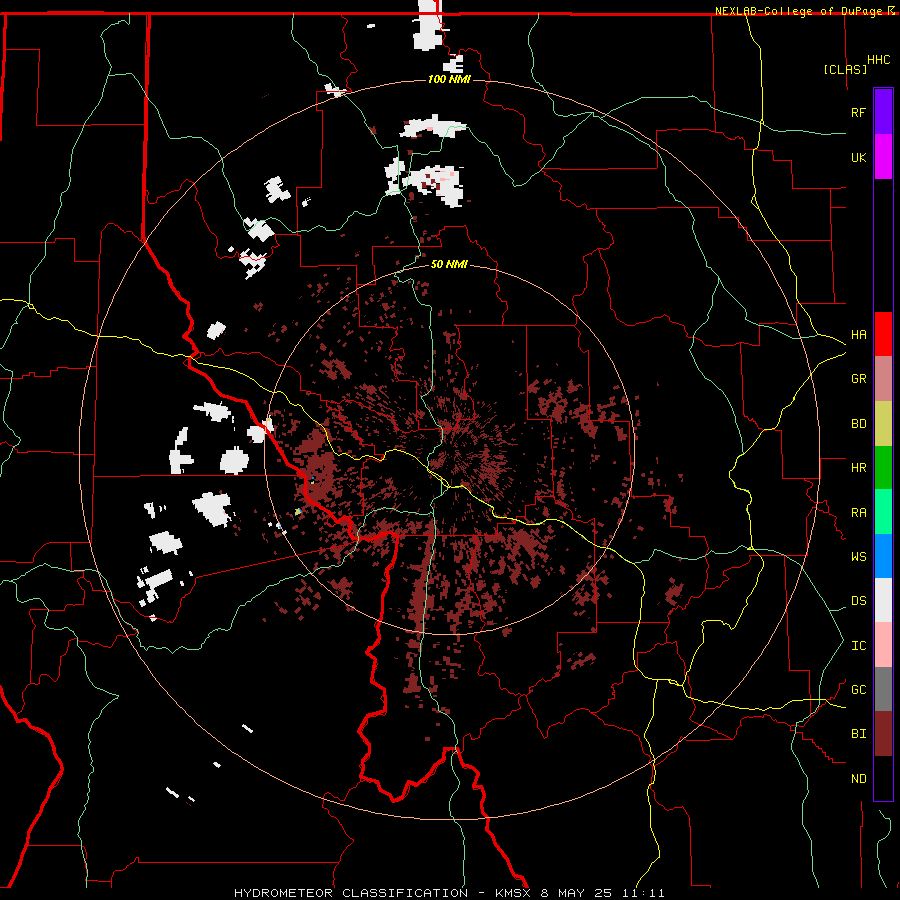
Task: Click the GR legend label
Action: (x=858, y=379)
